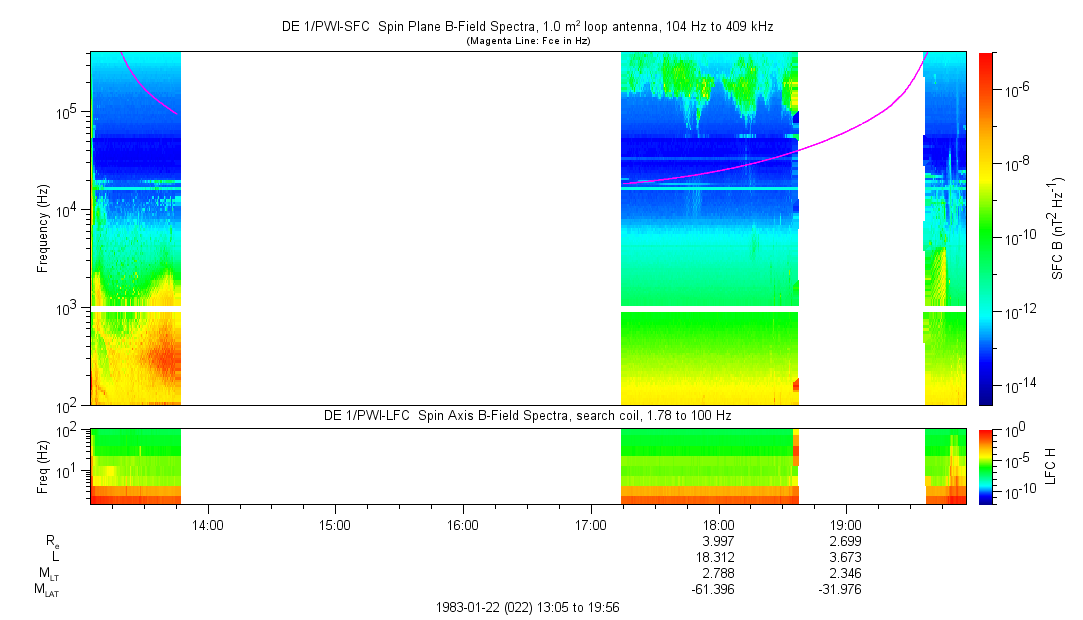
Task: Click the 18:00 time tick label
Action: click(x=719, y=524)
